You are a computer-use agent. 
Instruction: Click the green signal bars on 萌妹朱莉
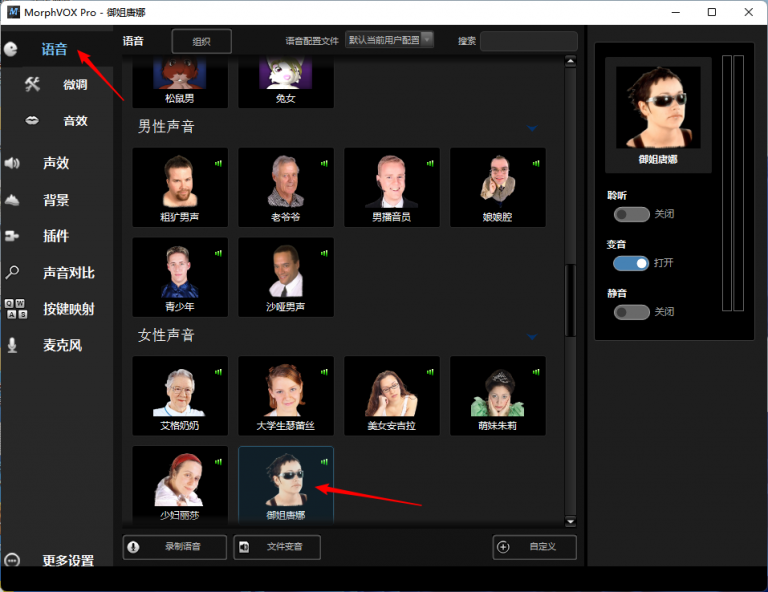coord(536,372)
